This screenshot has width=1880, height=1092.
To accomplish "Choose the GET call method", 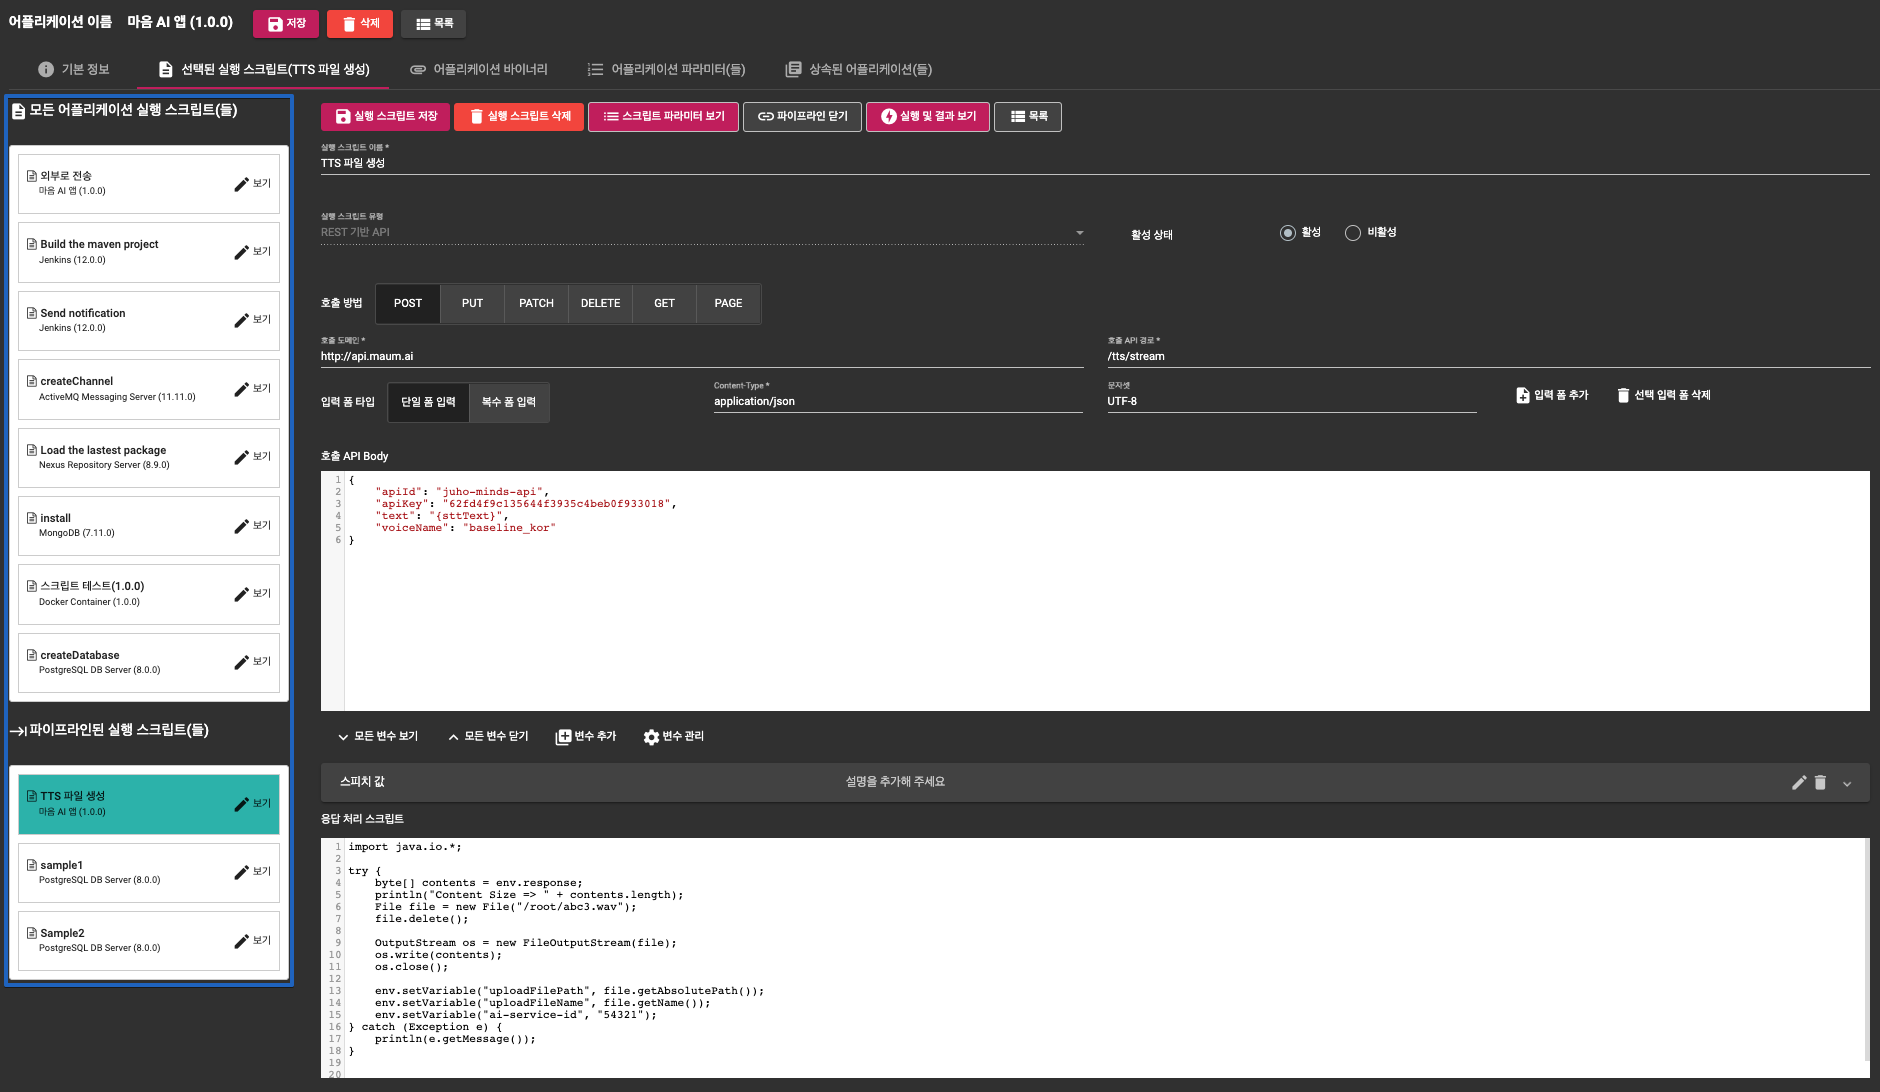I will pos(664,303).
